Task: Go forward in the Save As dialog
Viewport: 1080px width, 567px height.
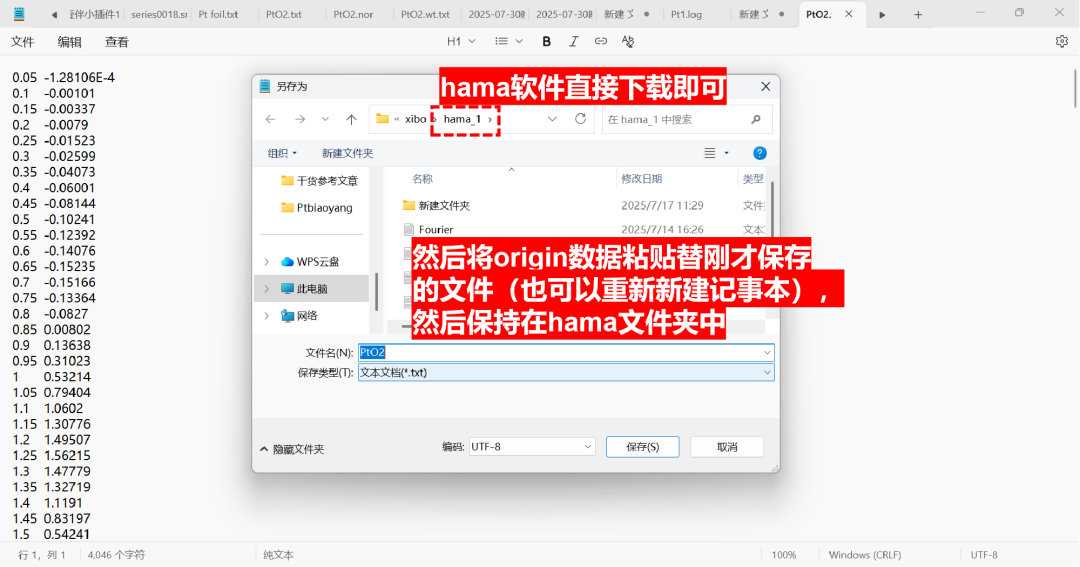Action: tap(300, 119)
